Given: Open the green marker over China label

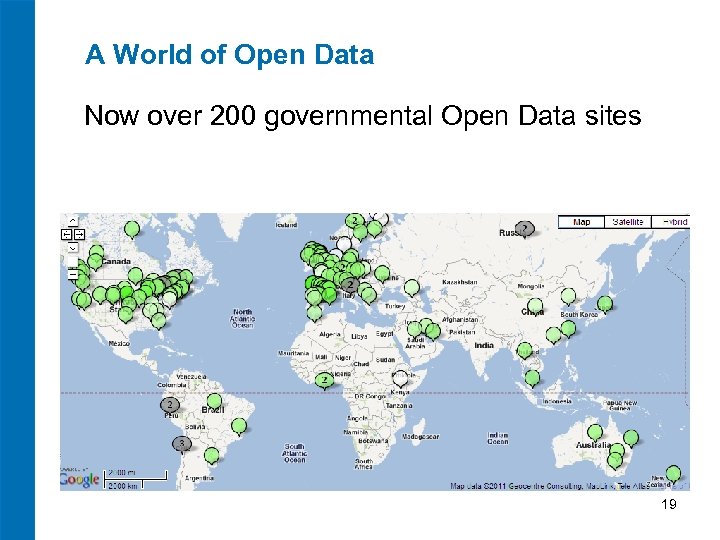Looking at the screenshot, I should 534,305.
